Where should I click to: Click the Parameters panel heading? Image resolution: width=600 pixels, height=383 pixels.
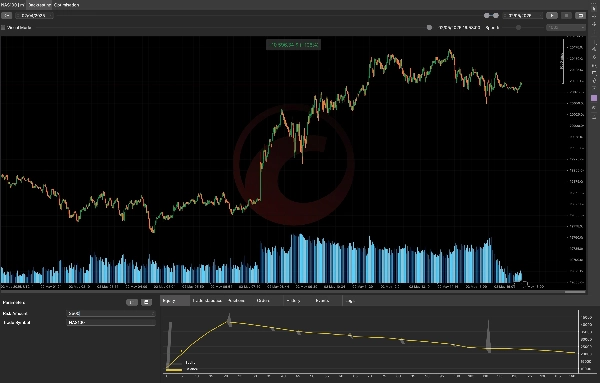(14, 302)
